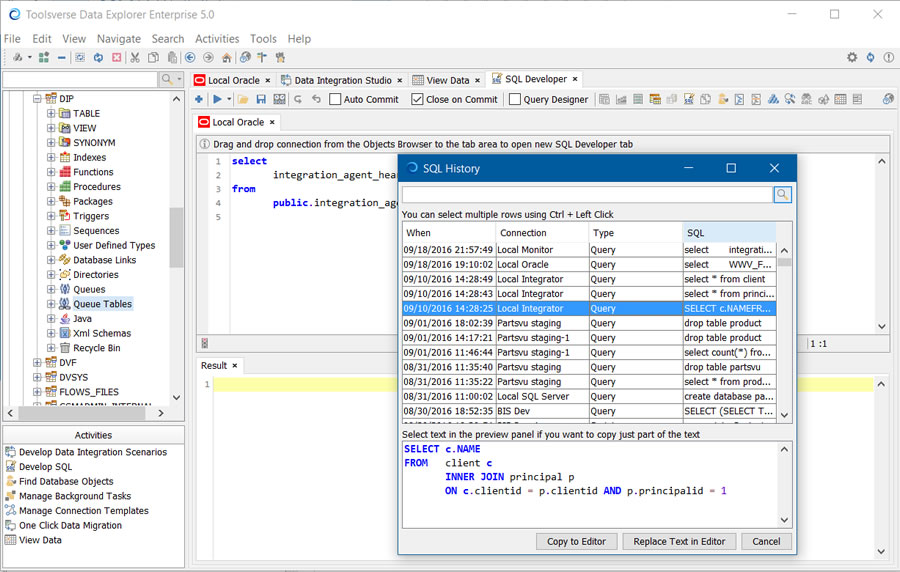Screen dimensions: 900x572
Task: Run query with the blue play icon
Action: 218,99
